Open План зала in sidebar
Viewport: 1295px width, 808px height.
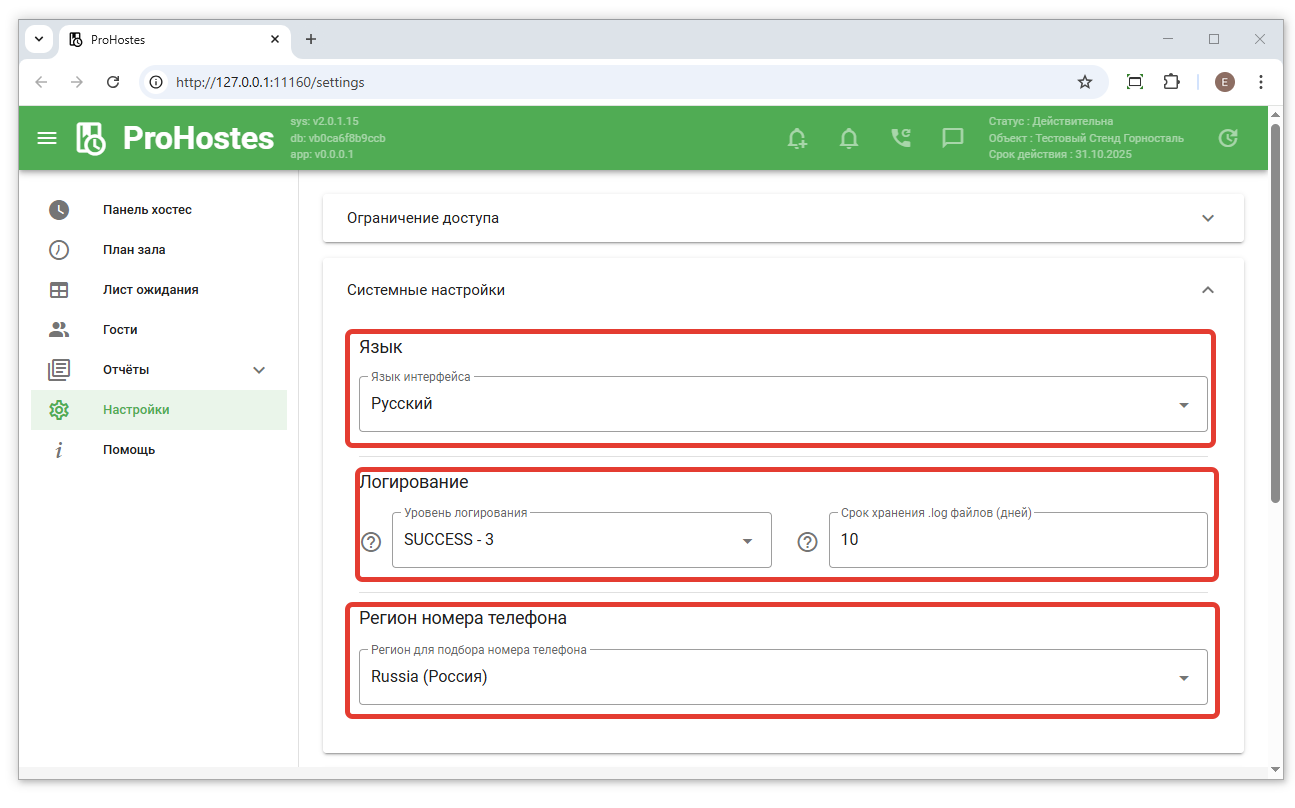pos(134,250)
